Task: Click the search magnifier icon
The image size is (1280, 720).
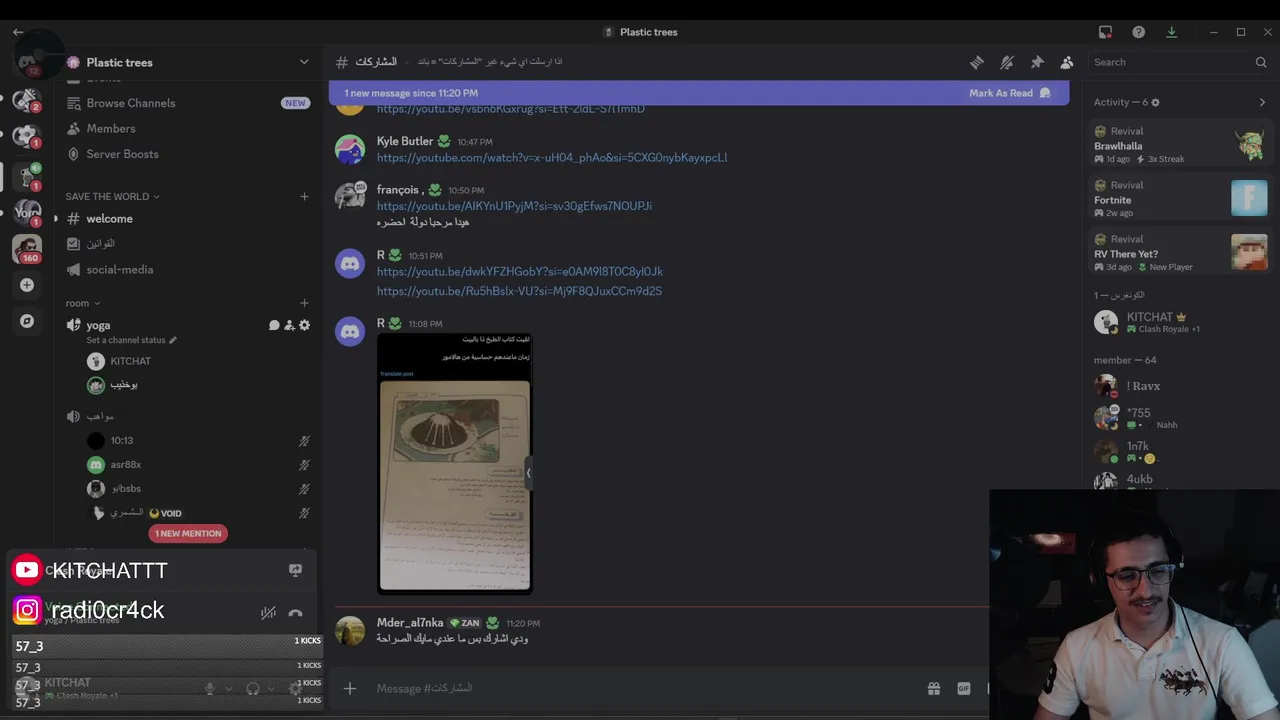Action: pyautogui.click(x=1261, y=62)
